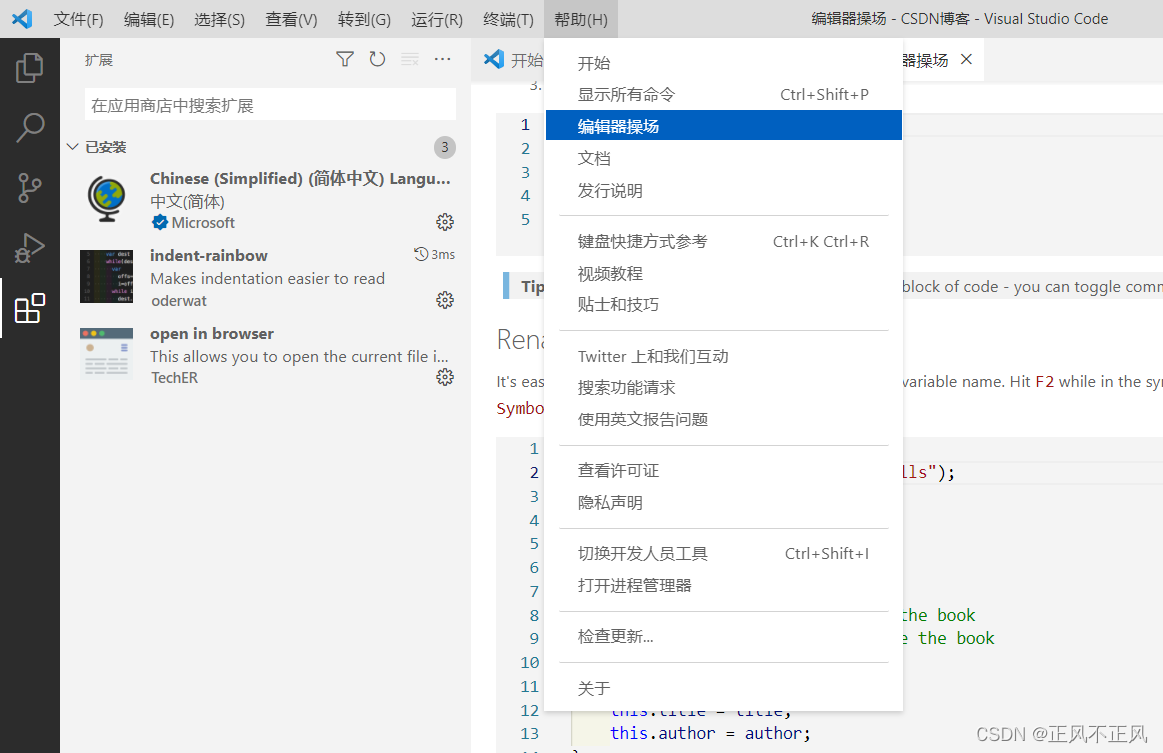Image resolution: width=1163 pixels, height=753 pixels.
Task: Click the VS Code logo in title bar
Action: coord(22,19)
